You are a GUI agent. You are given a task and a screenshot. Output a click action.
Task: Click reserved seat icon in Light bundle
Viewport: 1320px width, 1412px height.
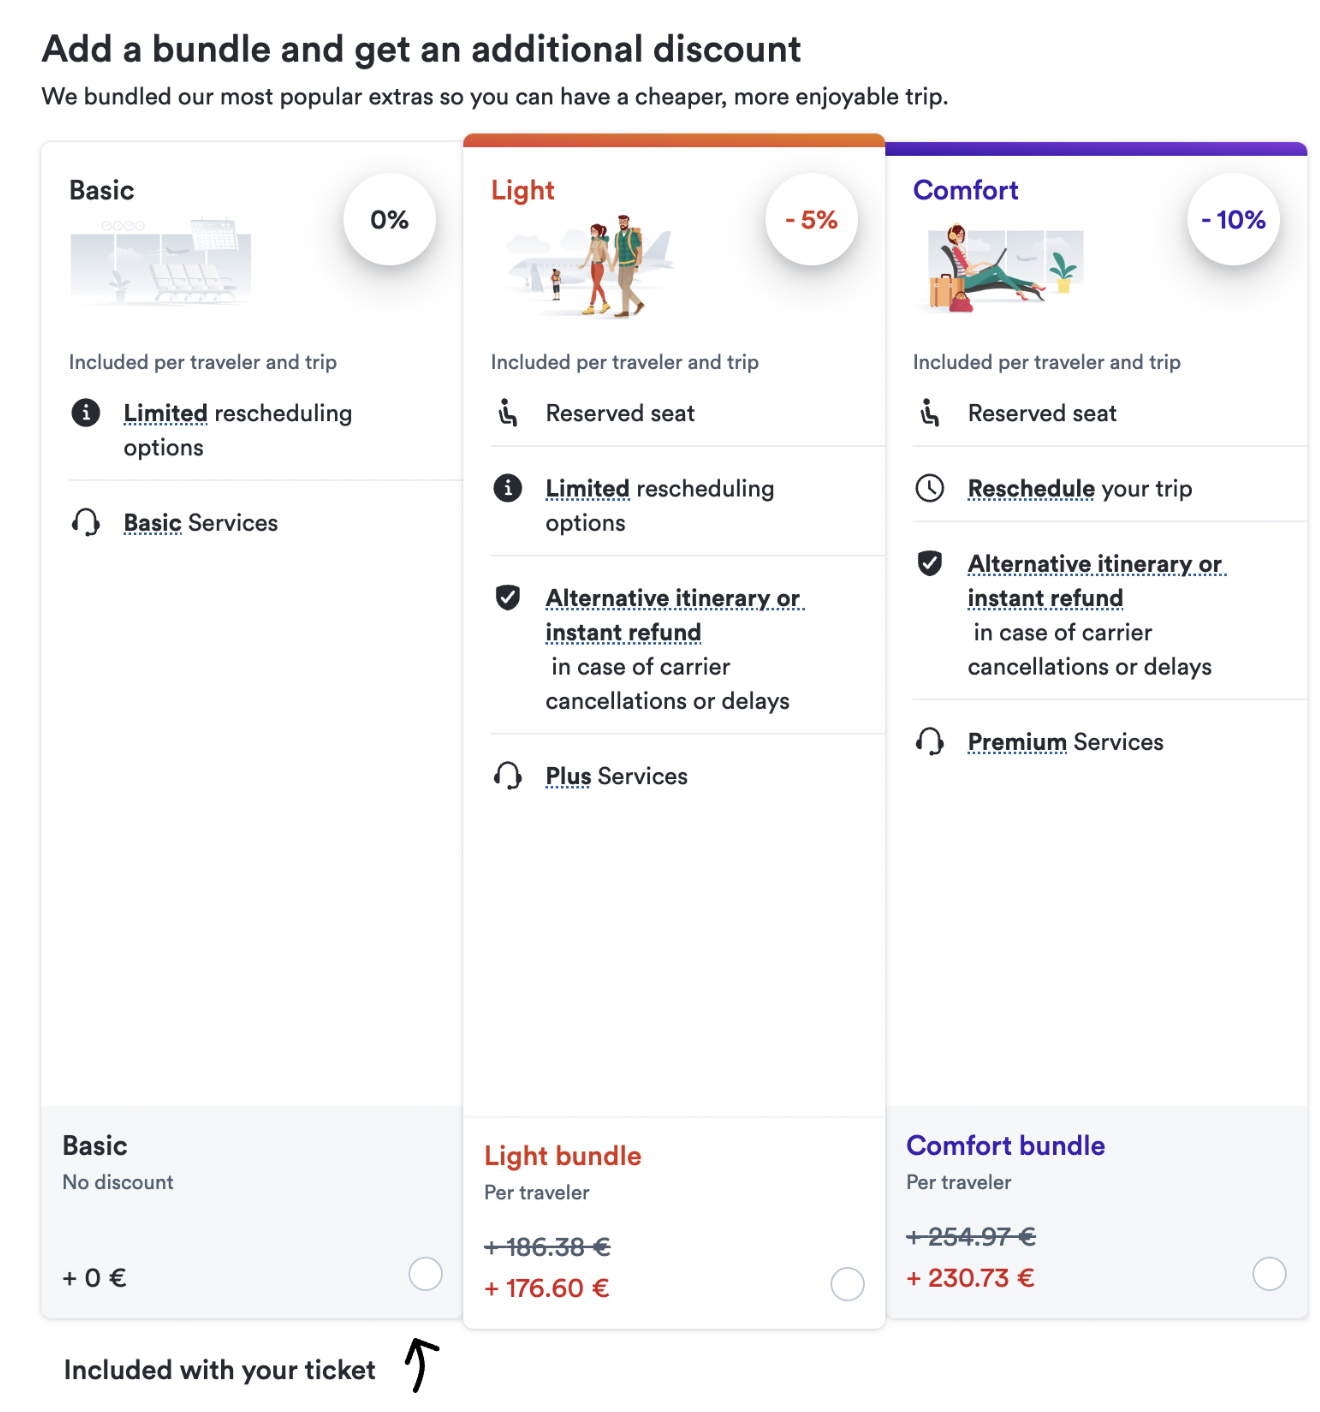[508, 412]
